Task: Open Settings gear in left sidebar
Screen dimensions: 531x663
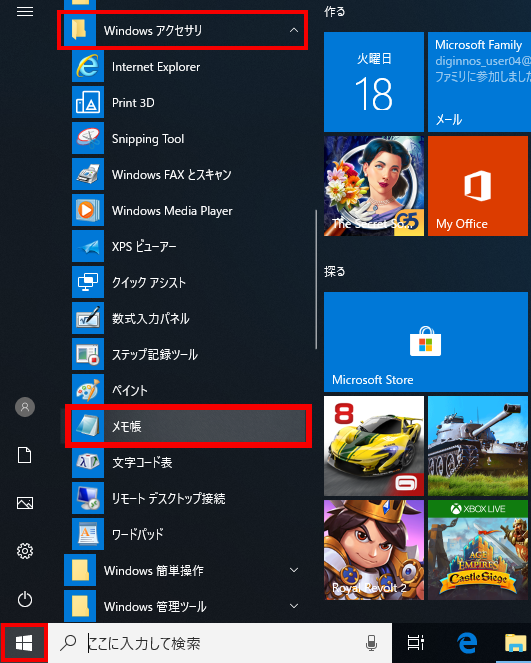Action: (x=25, y=551)
